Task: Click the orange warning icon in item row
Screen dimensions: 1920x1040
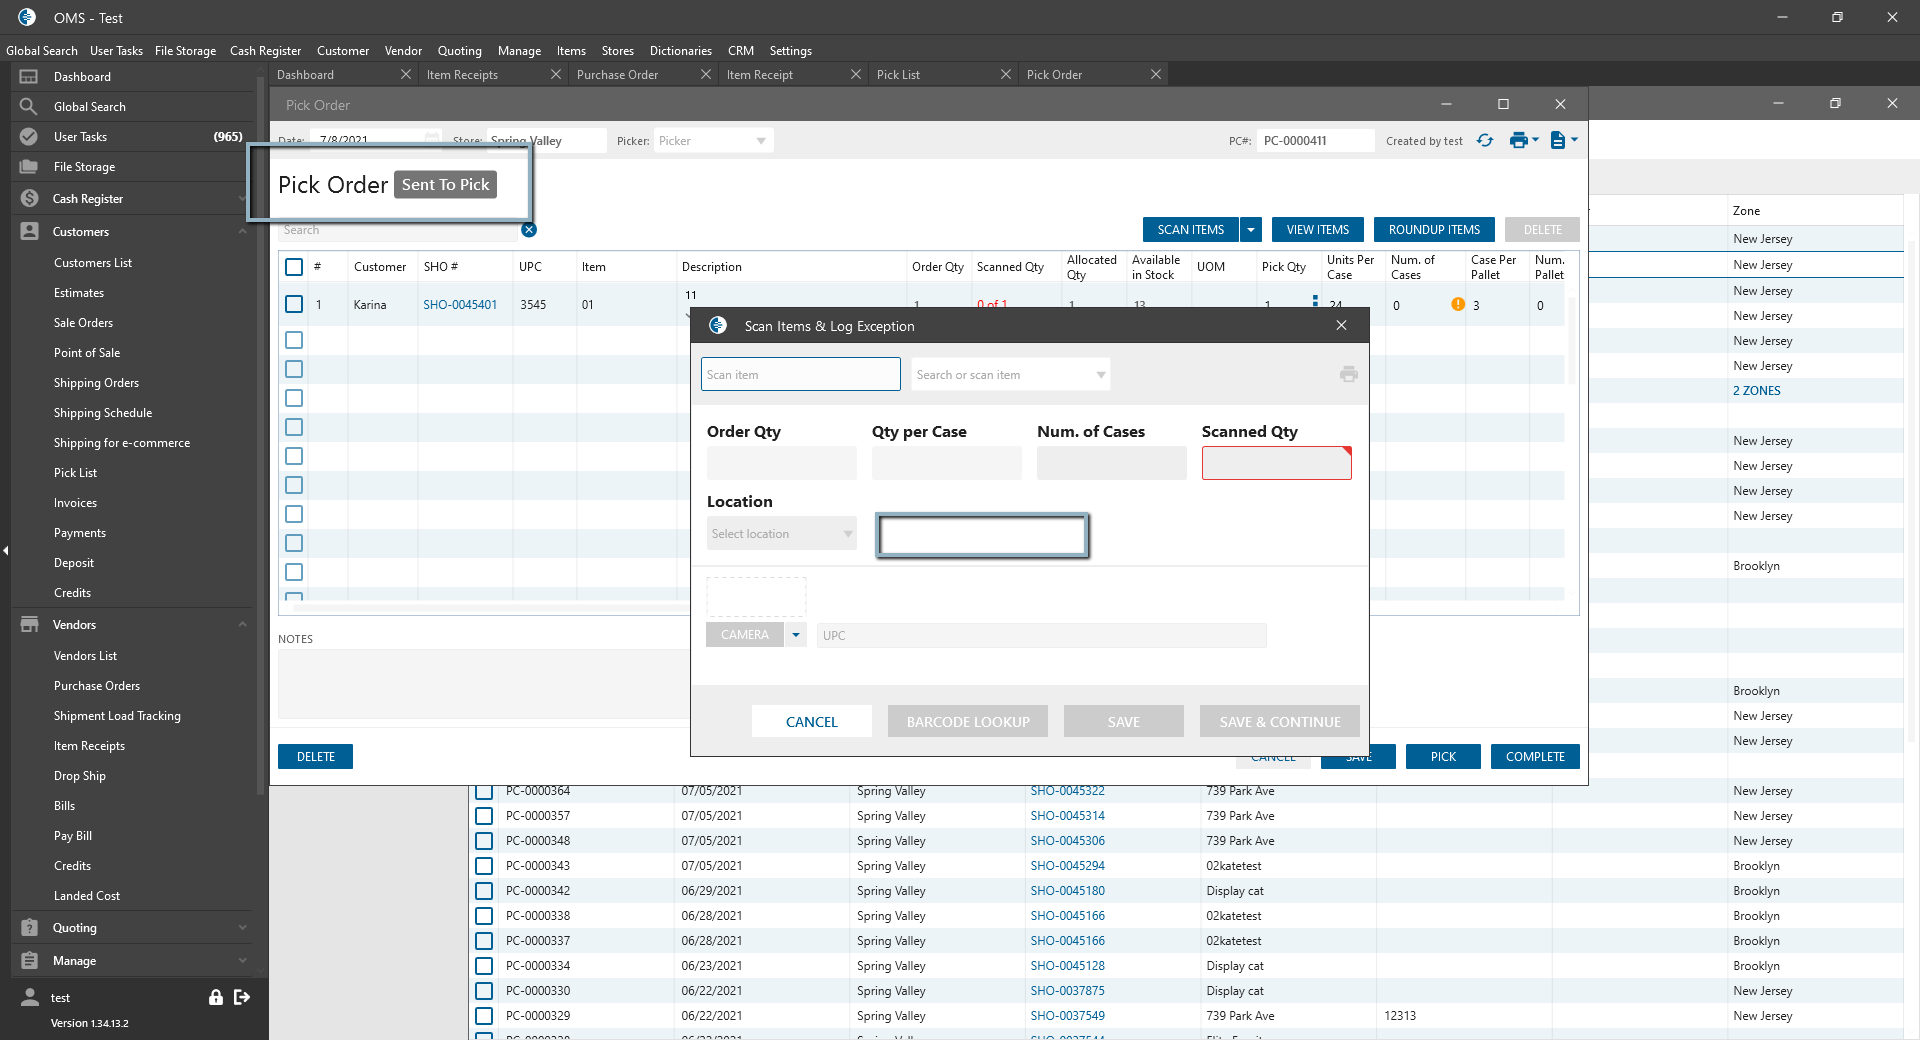Action: (x=1458, y=304)
